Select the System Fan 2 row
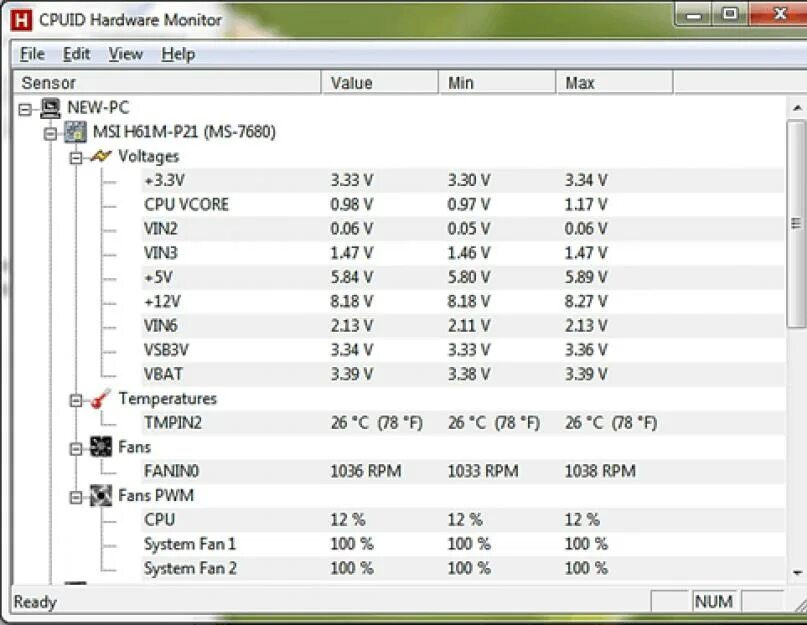The image size is (807, 625). 462,568
